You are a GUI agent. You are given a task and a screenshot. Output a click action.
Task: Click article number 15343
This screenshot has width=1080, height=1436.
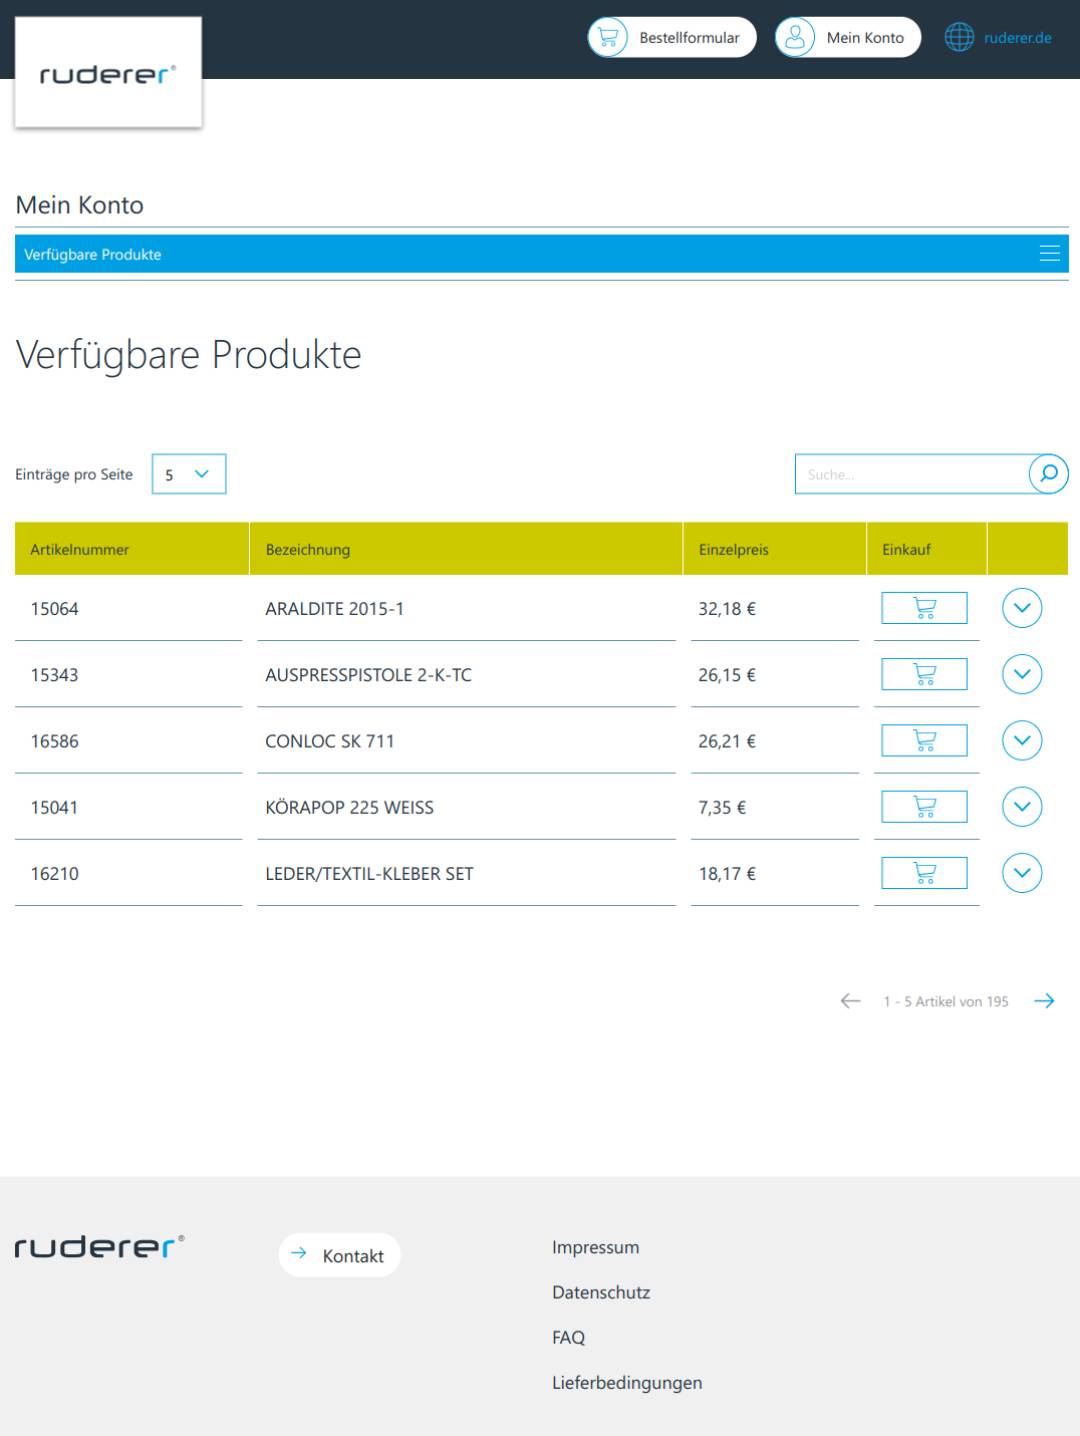click(x=54, y=675)
